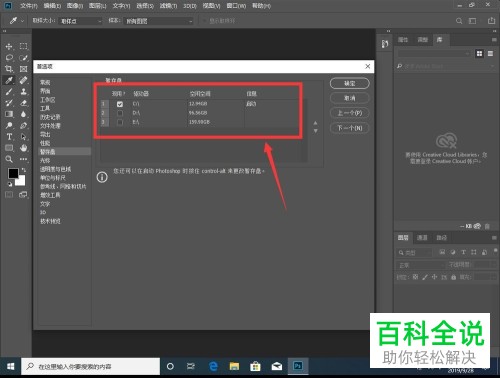The image size is (500, 378).
Task: Enable scratch disk E:\ checkbox
Action: pos(120,122)
